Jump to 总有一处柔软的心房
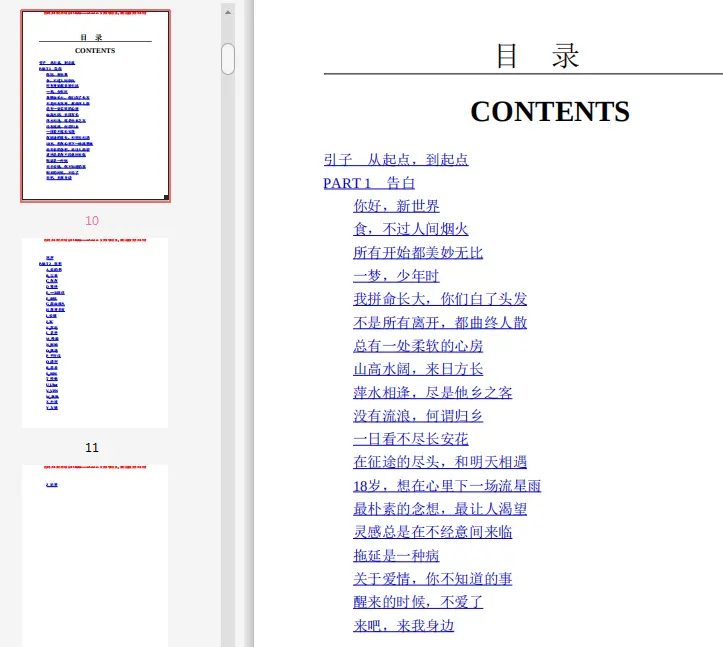The height and width of the screenshot is (647, 723). (x=418, y=346)
